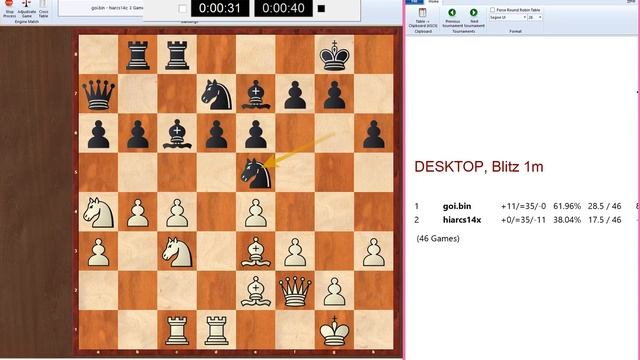Screen dimensions: 640x360
Task: Select the black queen on a7
Action: [98, 94]
